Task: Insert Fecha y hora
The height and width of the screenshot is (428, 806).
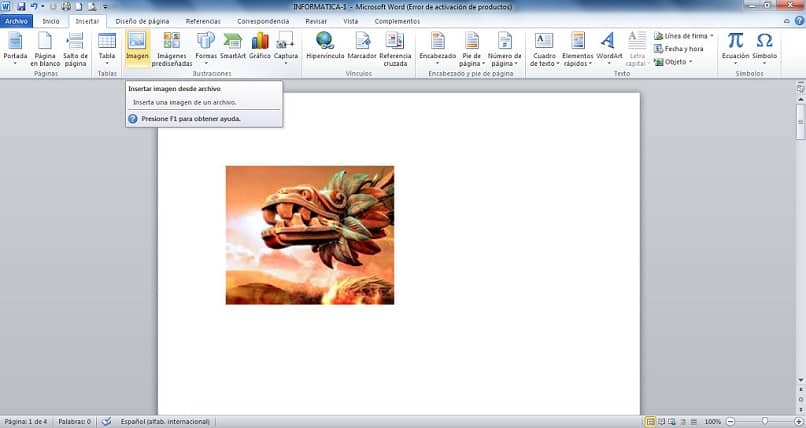Action: click(679, 49)
